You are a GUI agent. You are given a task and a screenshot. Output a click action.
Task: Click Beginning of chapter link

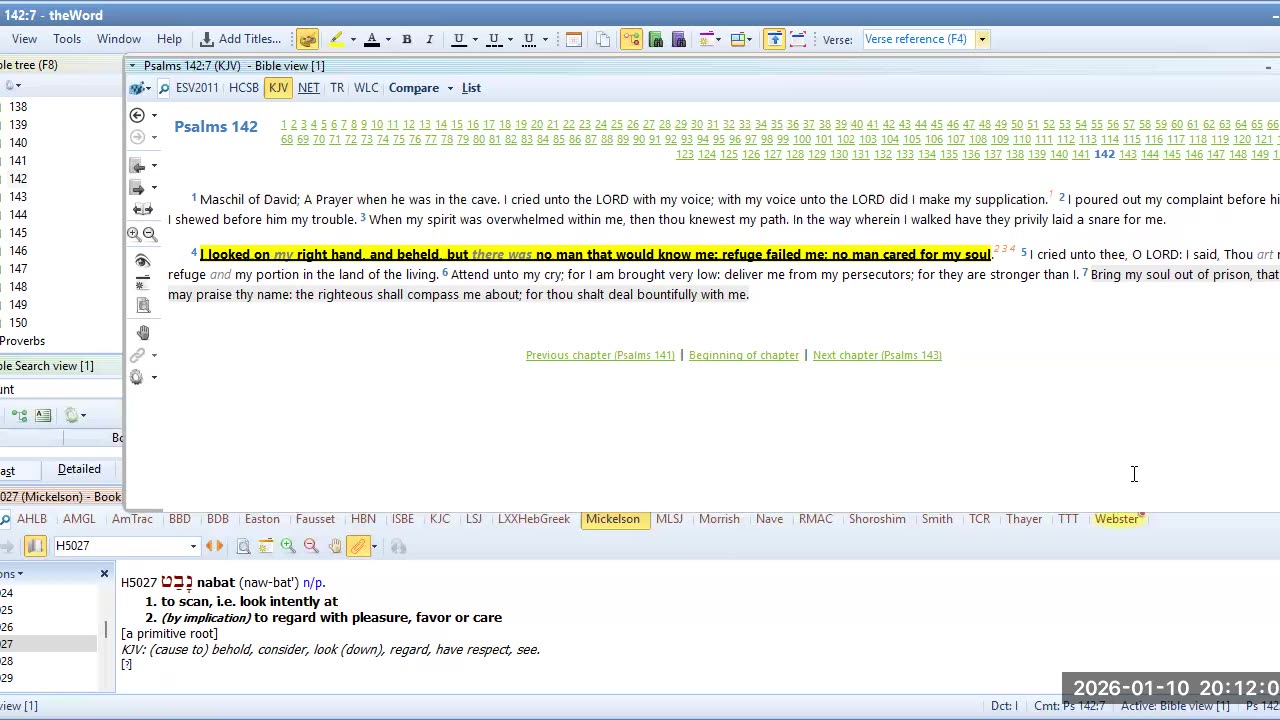(744, 355)
